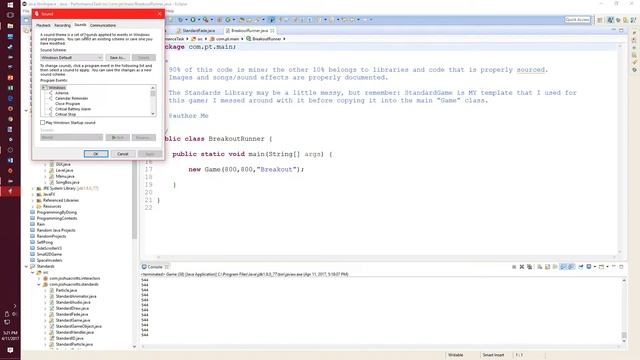The image size is (640, 360).
Task: Click the green Run toolbar icon
Action: [x=193, y=20]
